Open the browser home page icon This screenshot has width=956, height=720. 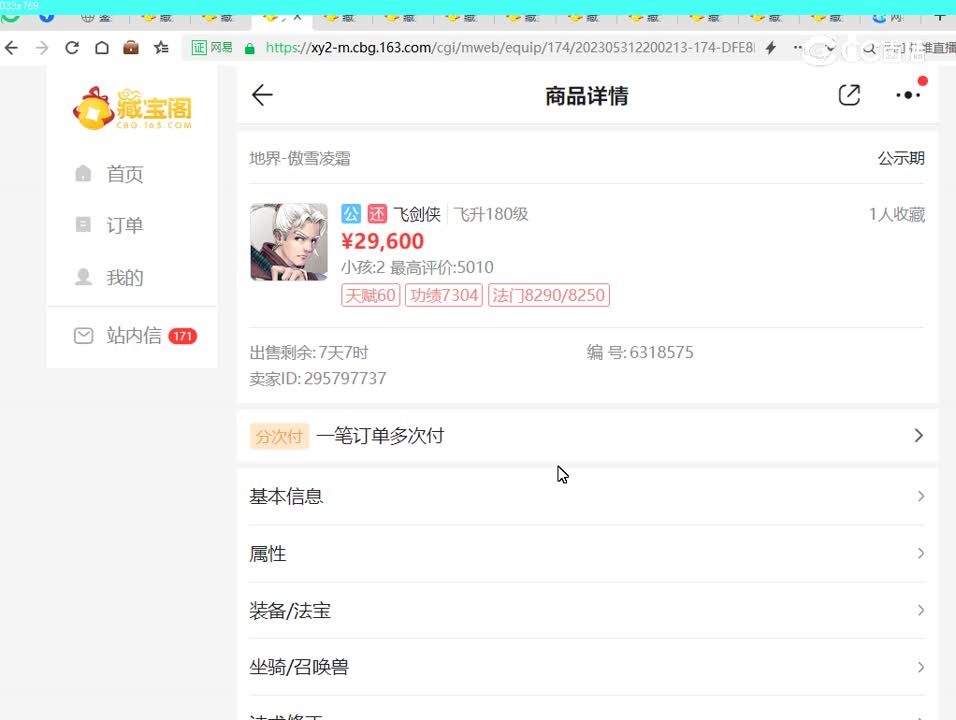(x=102, y=48)
